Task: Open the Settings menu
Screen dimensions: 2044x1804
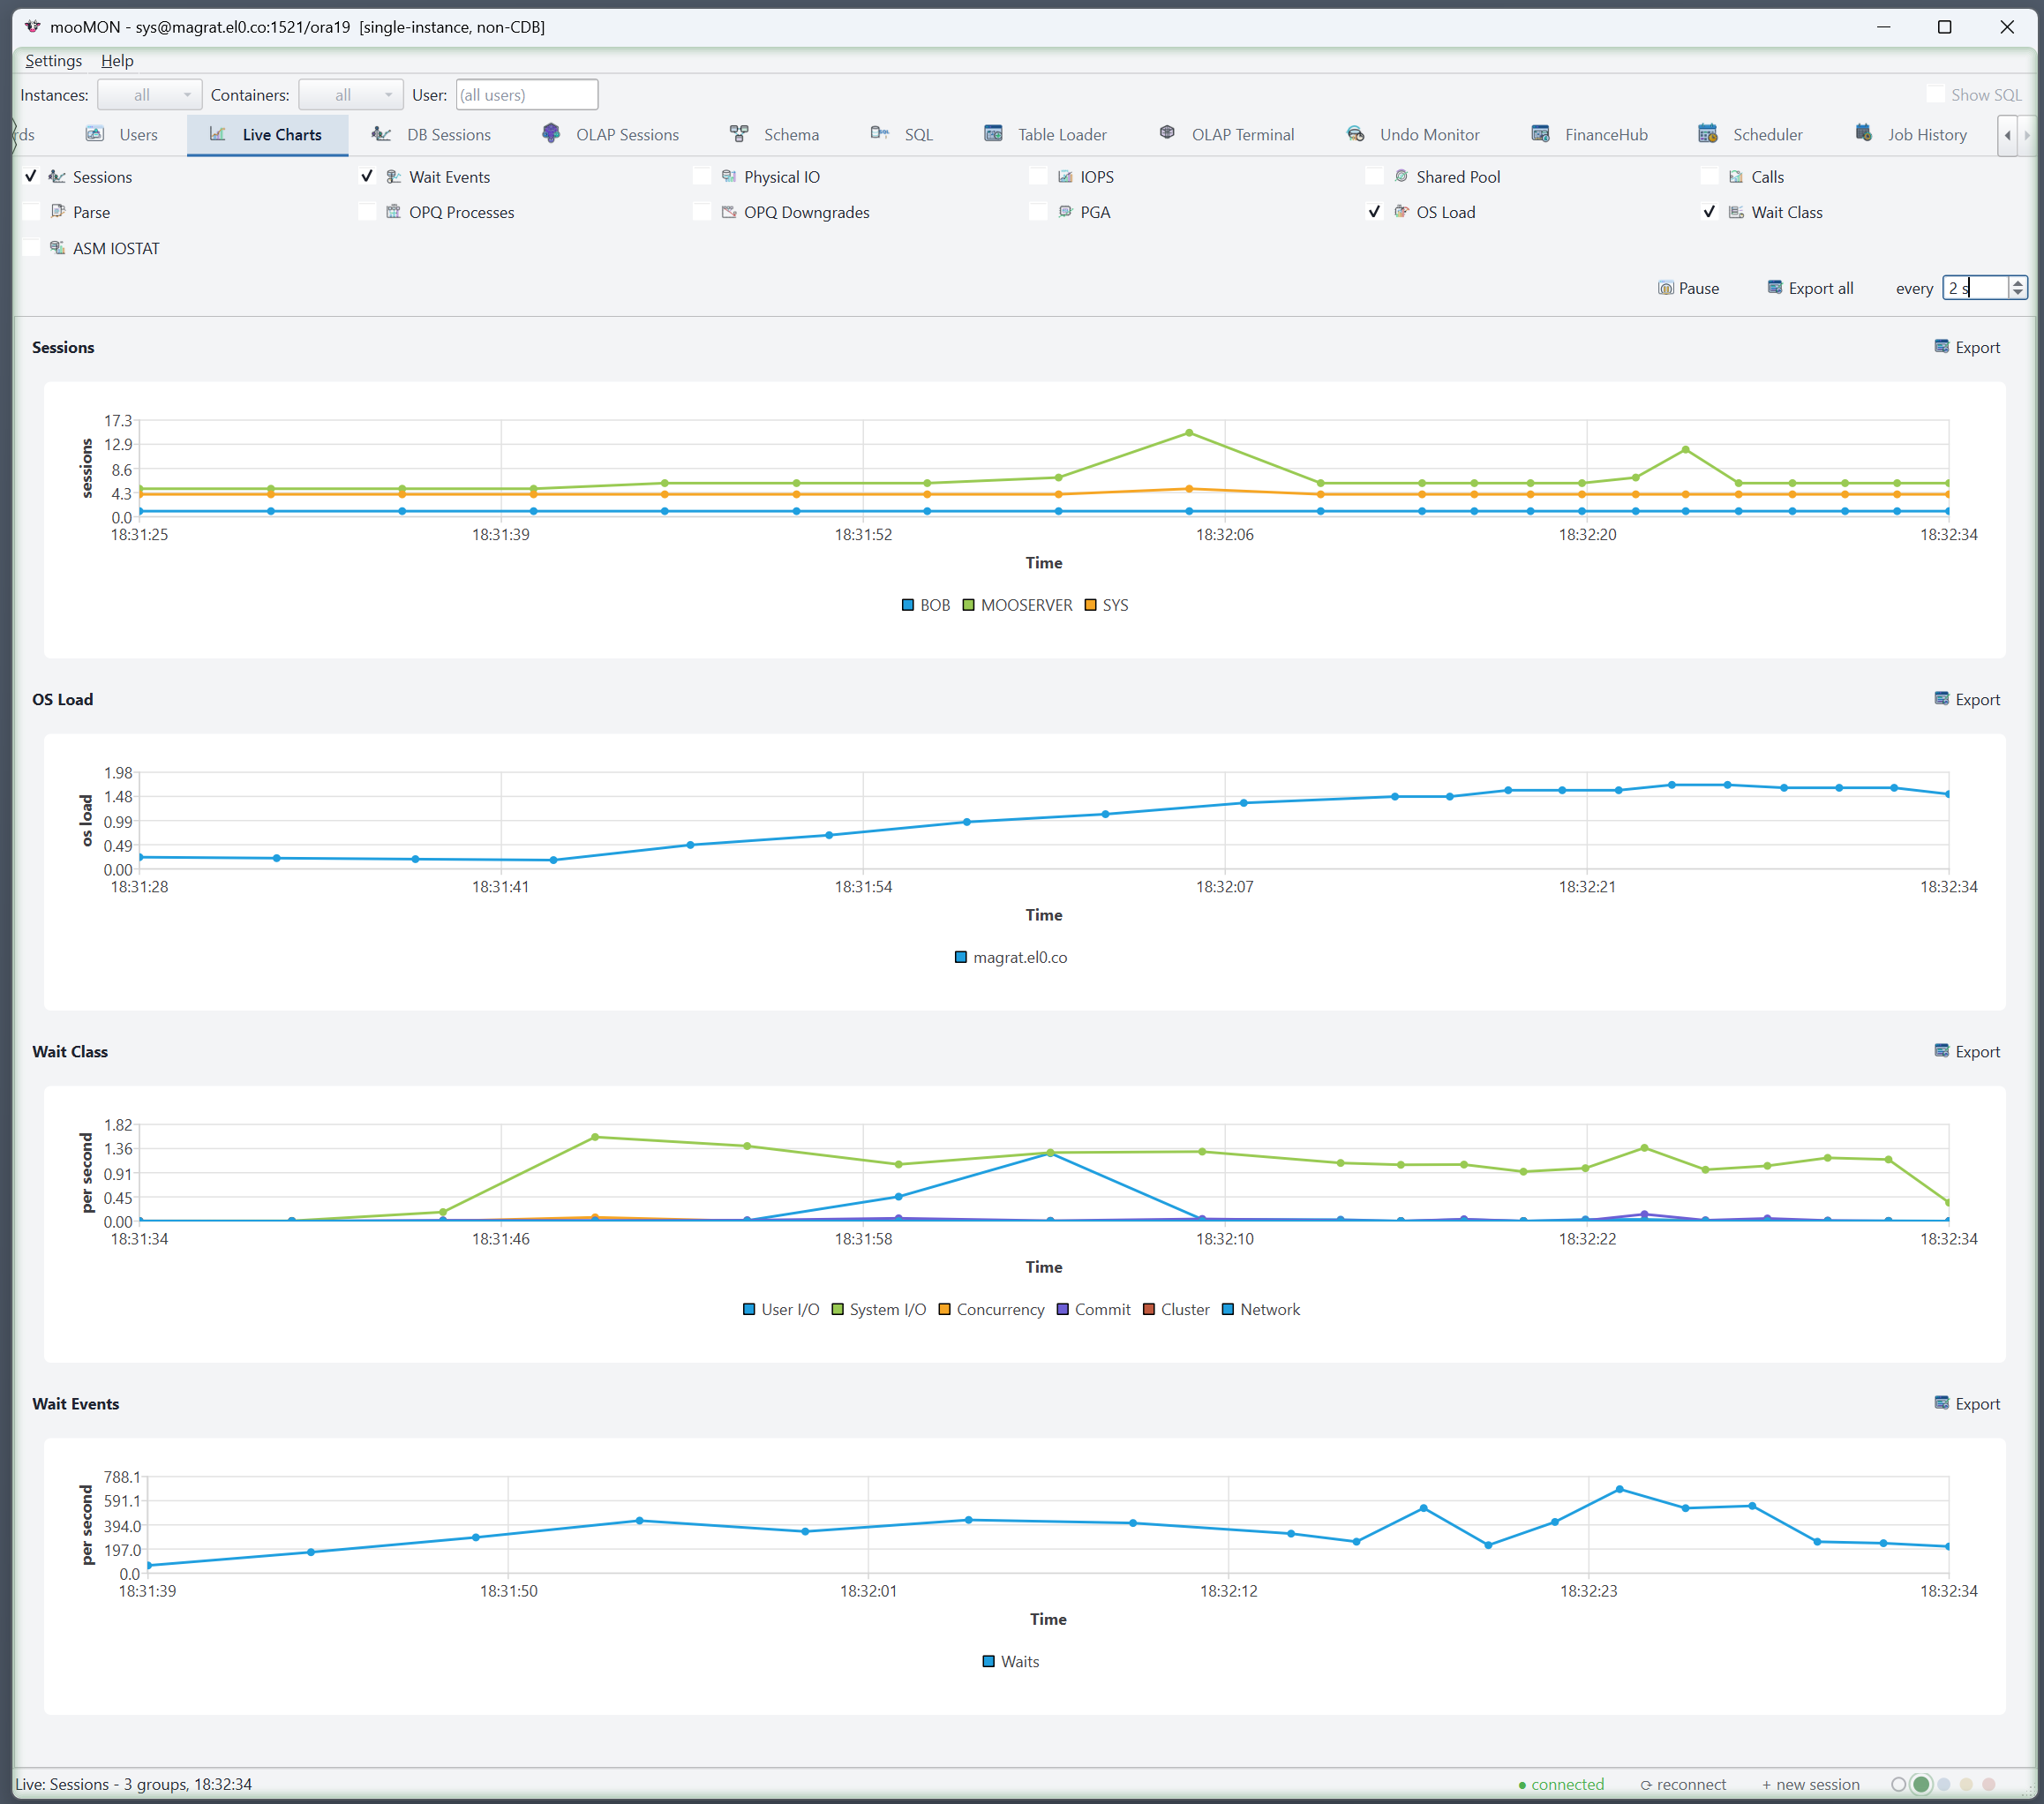Action: point(54,61)
